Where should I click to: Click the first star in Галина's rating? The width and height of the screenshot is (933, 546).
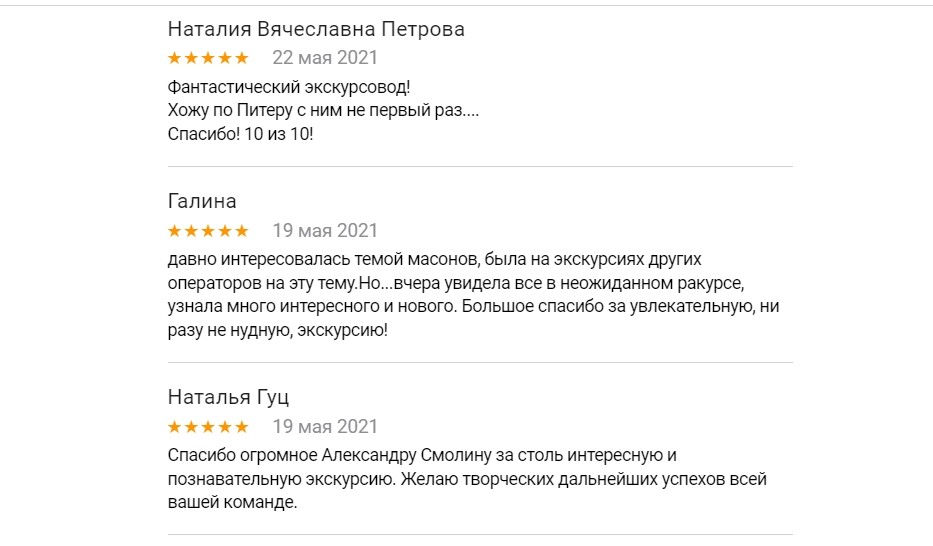(175, 231)
